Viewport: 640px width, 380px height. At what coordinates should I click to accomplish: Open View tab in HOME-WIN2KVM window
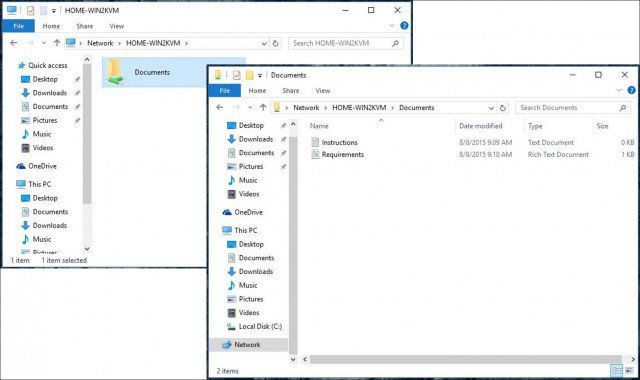pyautogui.click(x=116, y=26)
